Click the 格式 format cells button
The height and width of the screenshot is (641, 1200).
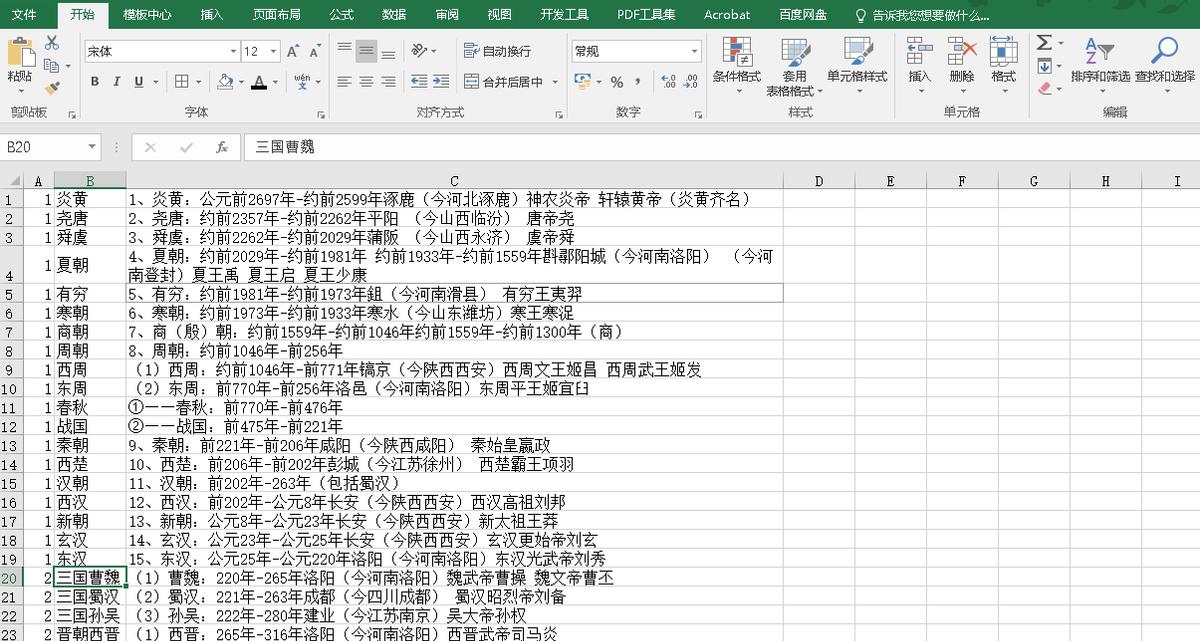pos(1003,66)
